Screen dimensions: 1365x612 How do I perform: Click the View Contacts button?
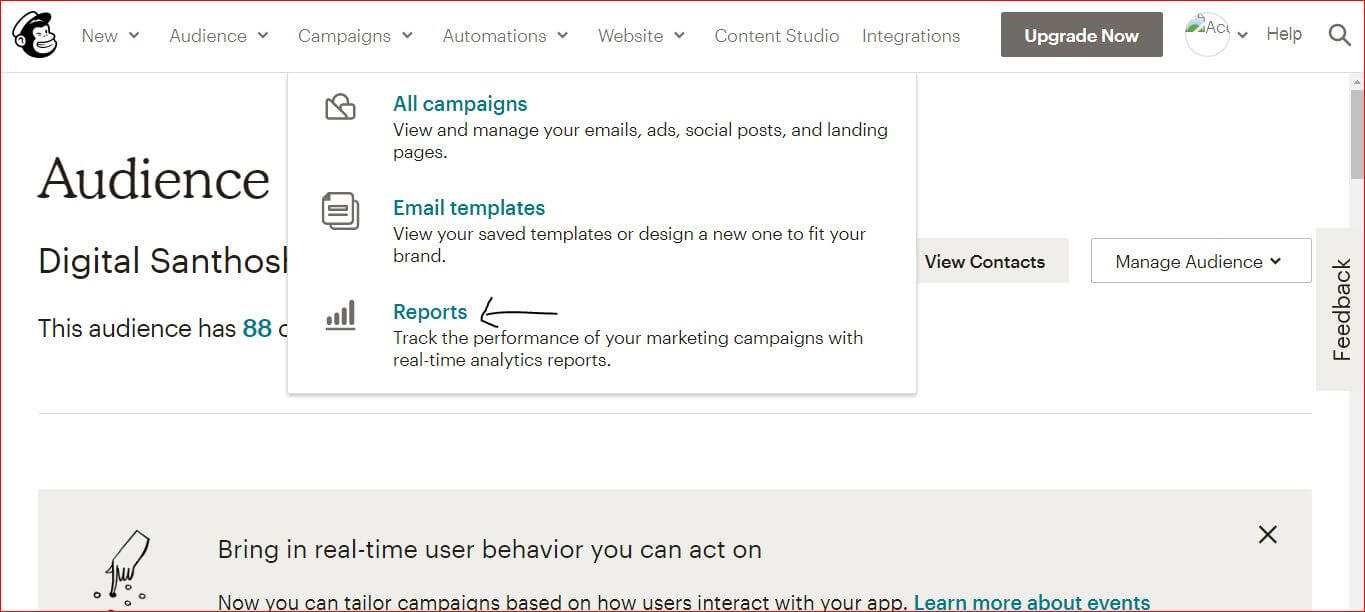point(984,261)
